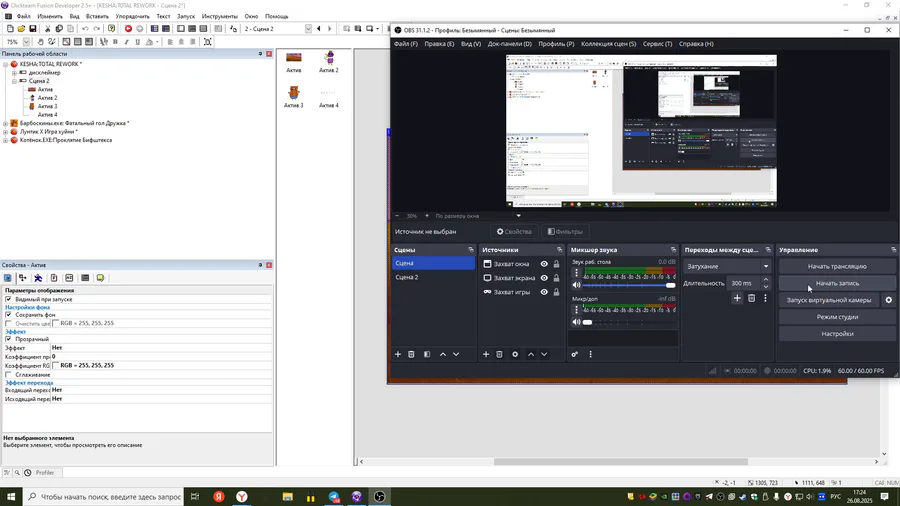Click the Start virtual camera button

click(829, 300)
